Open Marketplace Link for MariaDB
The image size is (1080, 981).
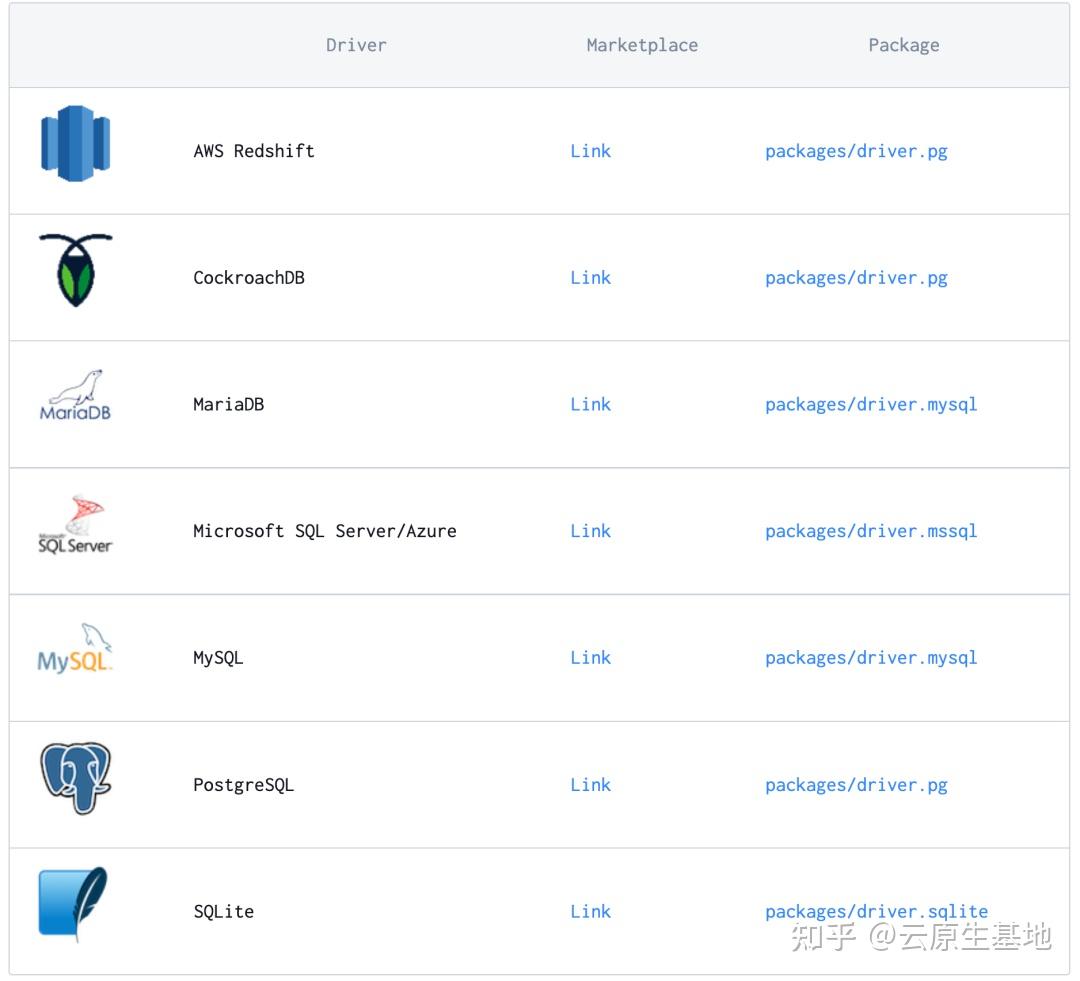[x=590, y=404]
